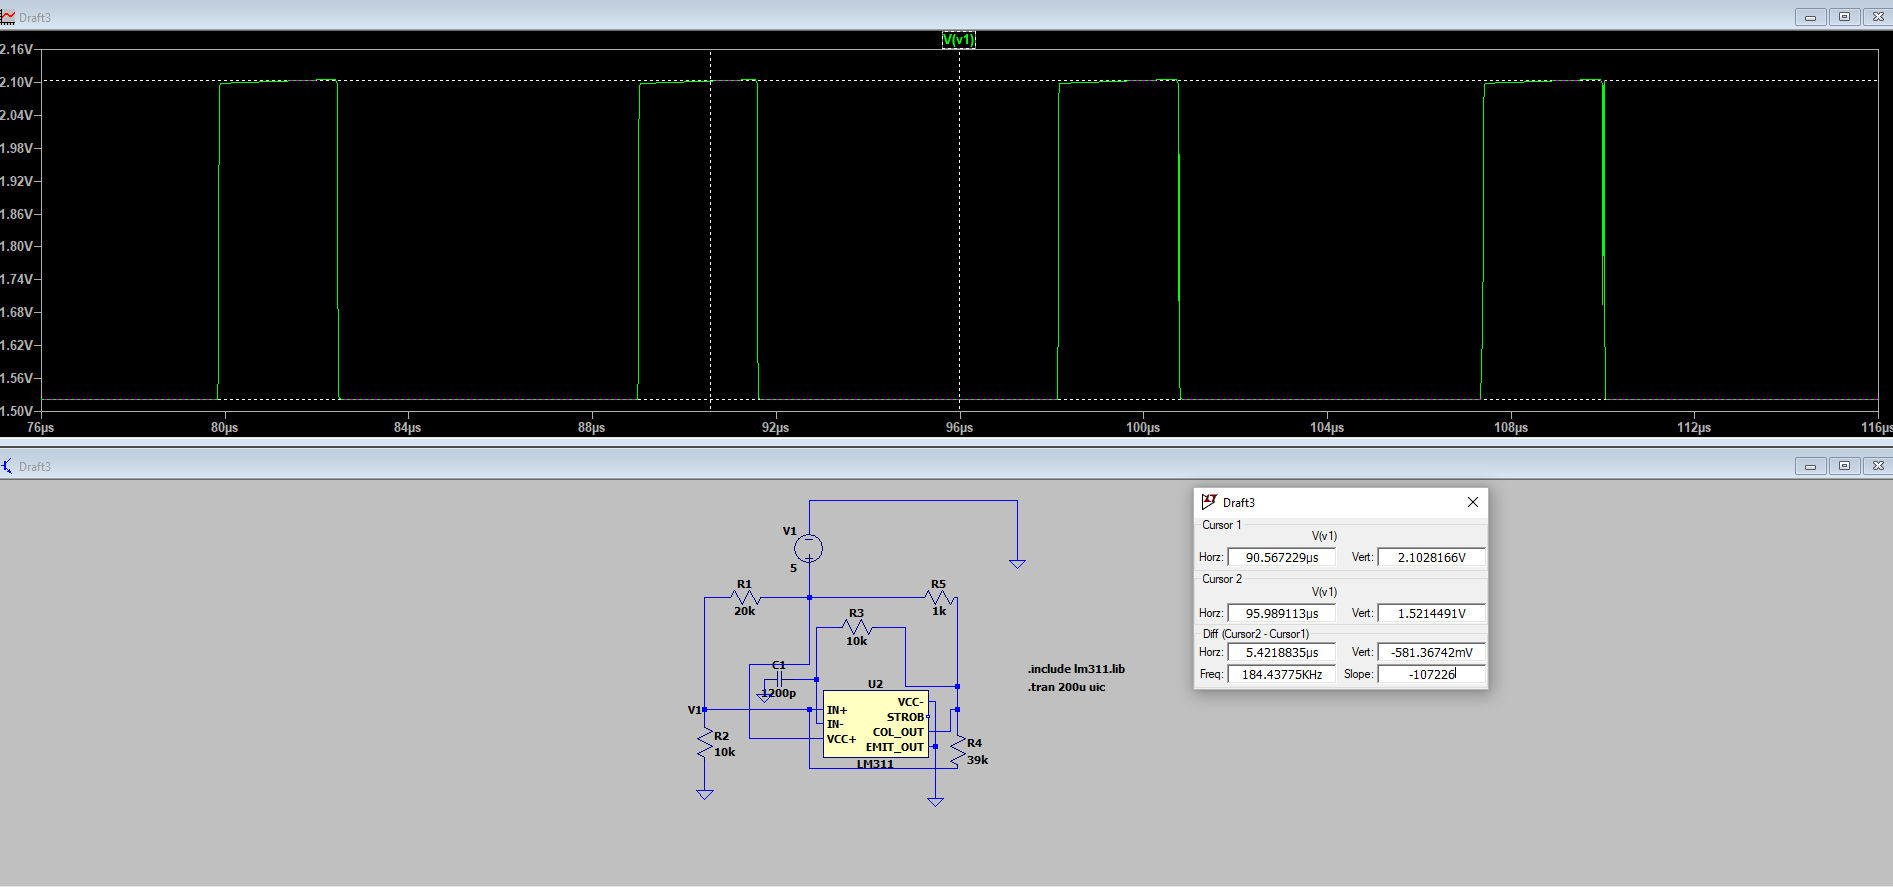Click the .tran 200u uic directive
1893x887 pixels.
(1066, 687)
